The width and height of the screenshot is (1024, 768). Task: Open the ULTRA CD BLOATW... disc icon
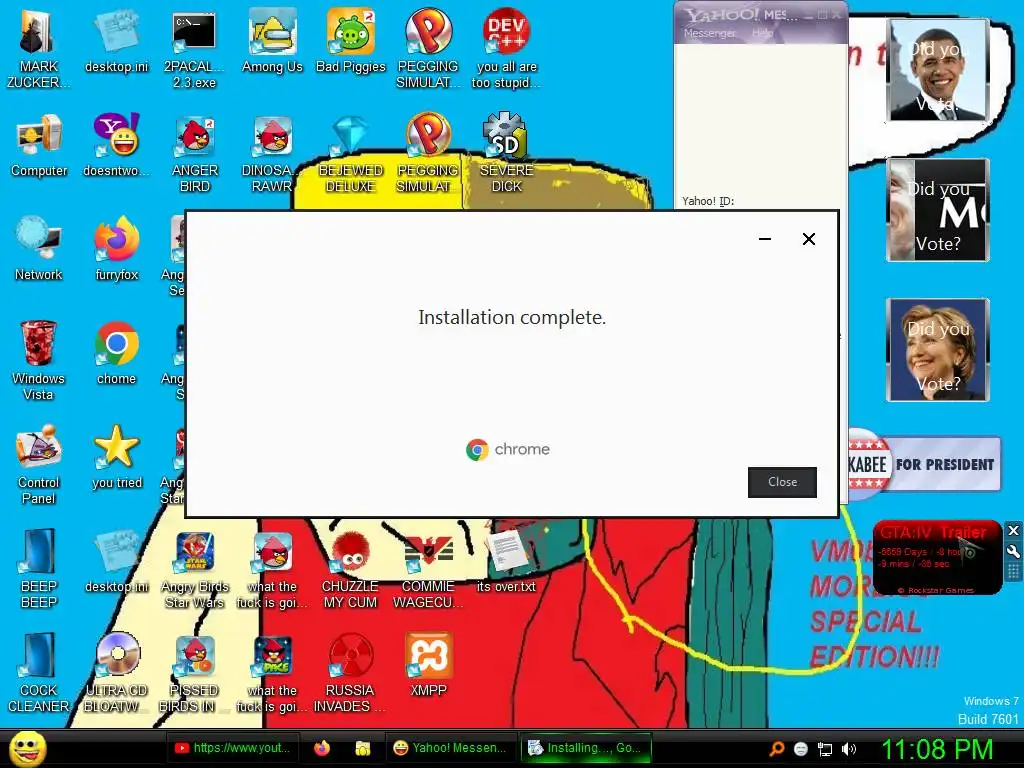(117, 673)
